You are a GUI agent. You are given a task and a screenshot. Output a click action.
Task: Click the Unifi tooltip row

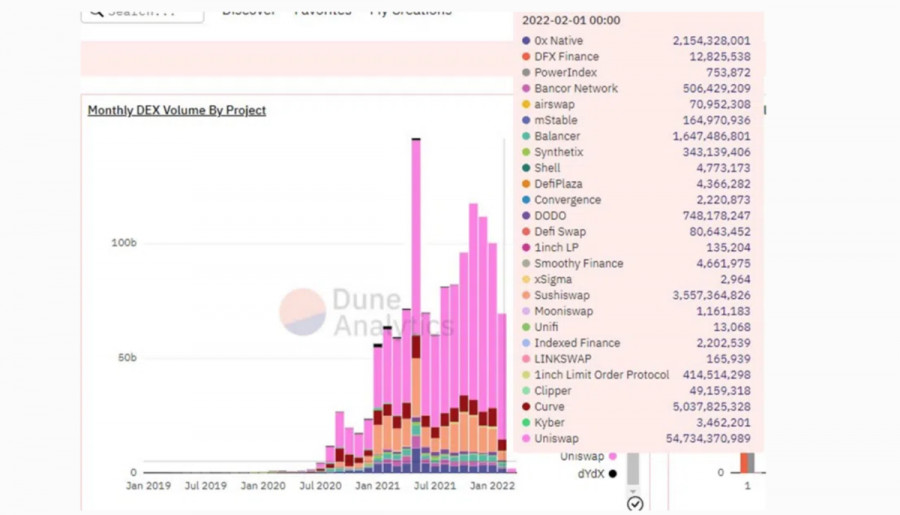[636, 327]
